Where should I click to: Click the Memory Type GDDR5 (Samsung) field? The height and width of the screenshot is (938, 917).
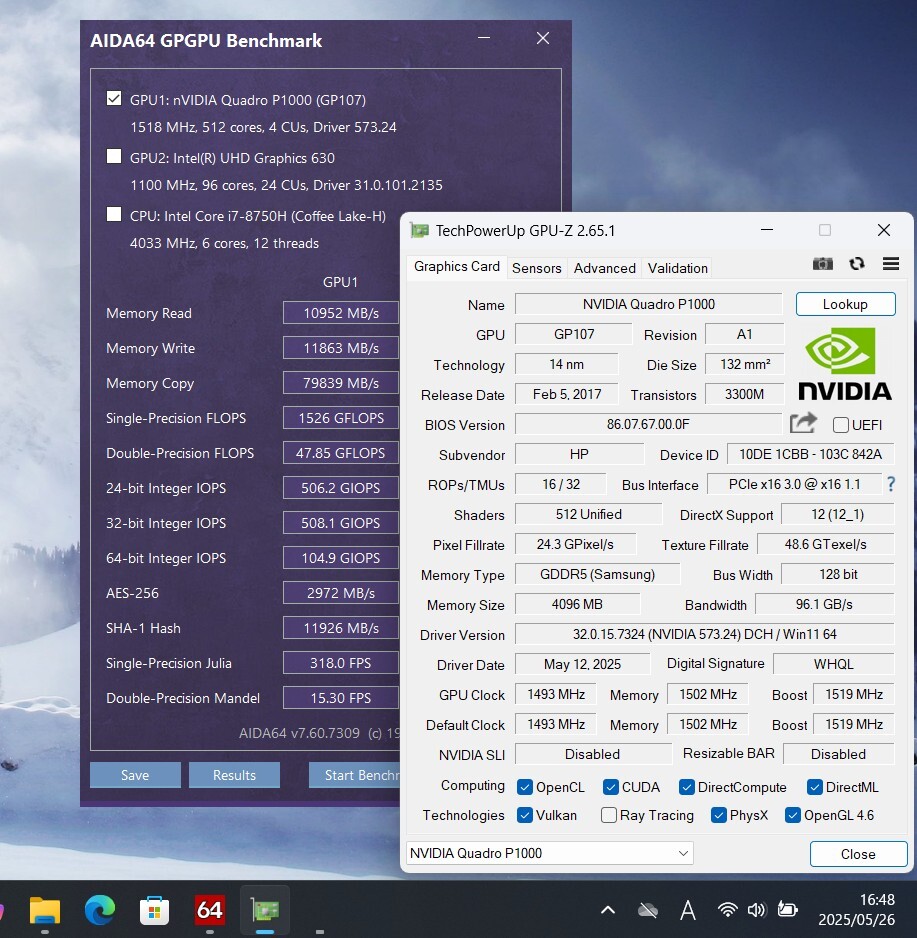[597, 574]
